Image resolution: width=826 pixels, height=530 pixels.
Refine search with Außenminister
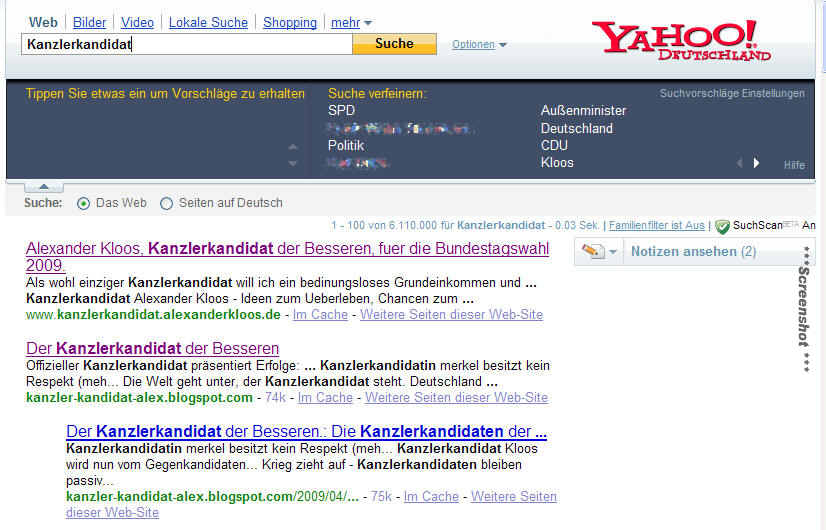coord(583,111)
